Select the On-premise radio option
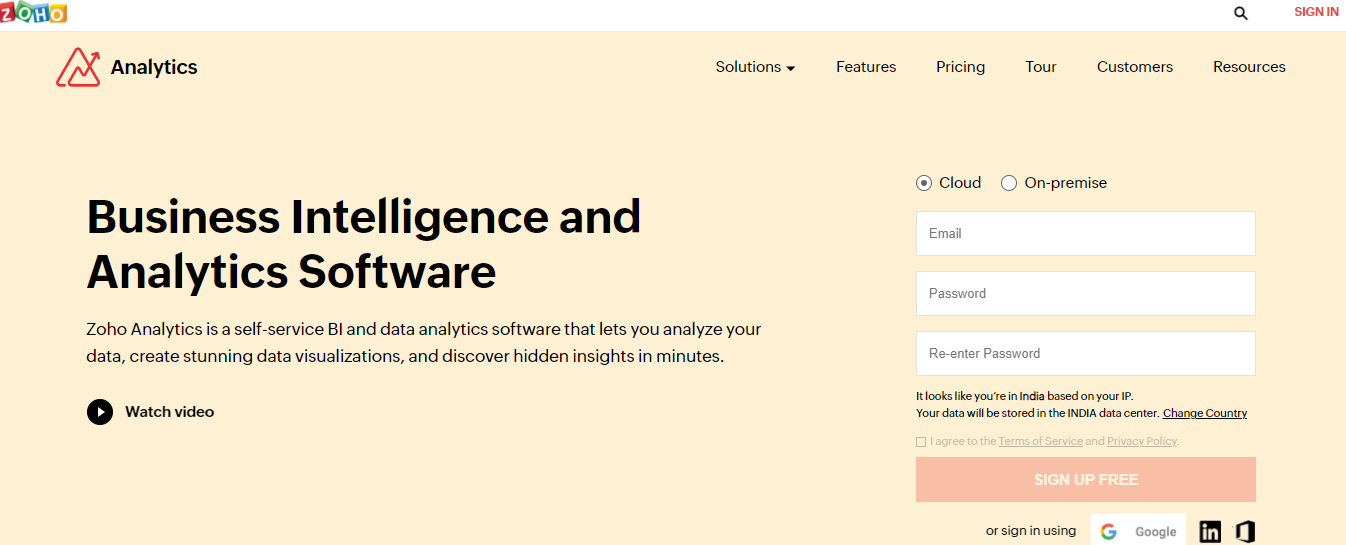1346x545 pixels. pyautogui.click(x=1009, y=183)
